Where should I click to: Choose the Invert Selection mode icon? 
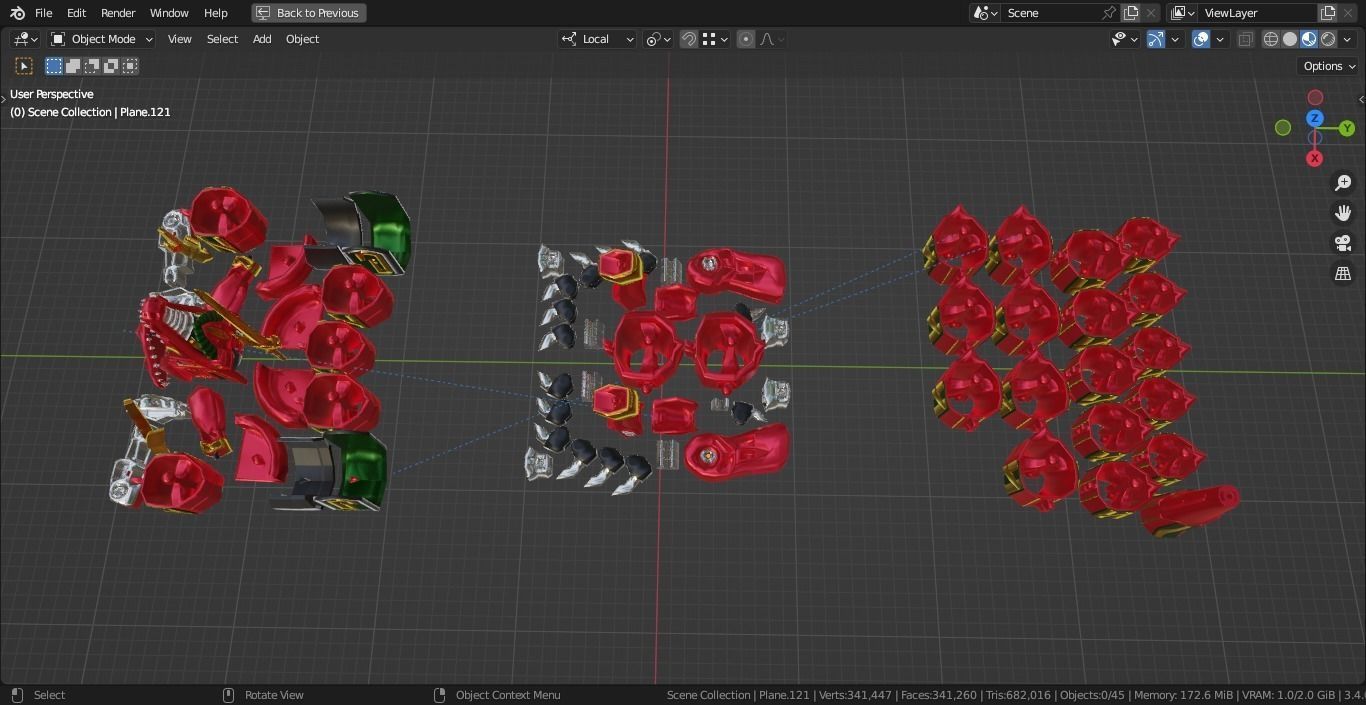[x=111, y=66]
